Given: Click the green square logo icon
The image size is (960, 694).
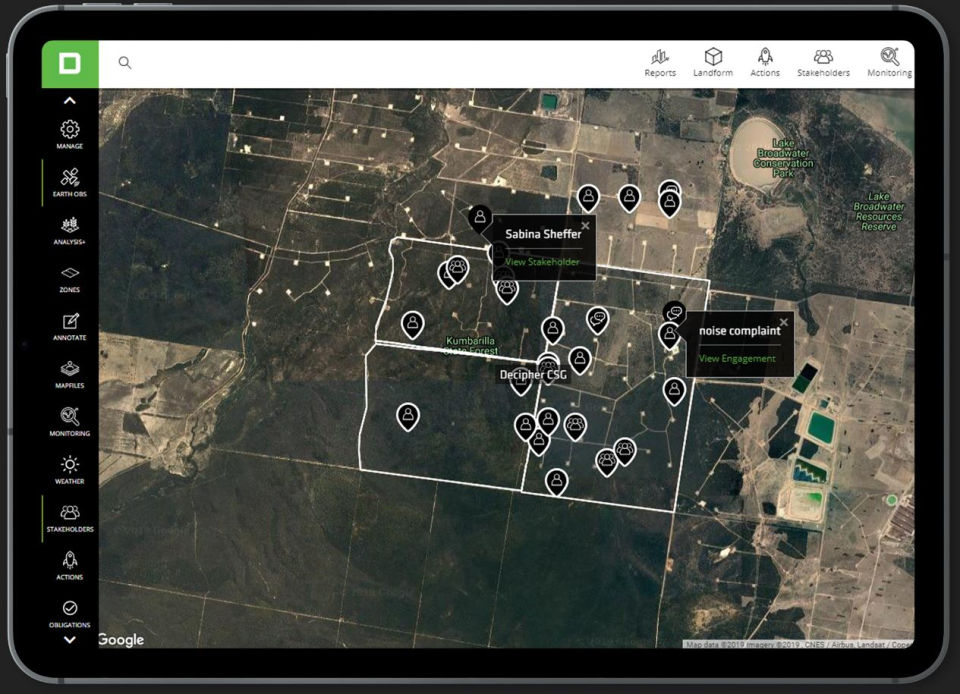Looking at the screenshot, I should coord(70,64).
